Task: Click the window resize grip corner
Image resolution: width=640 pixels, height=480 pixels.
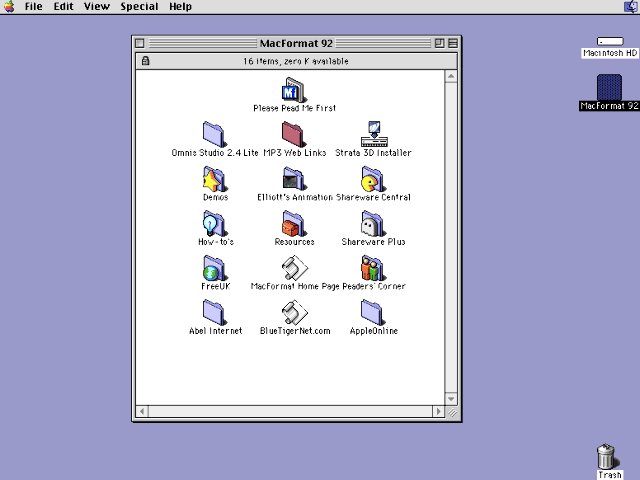Action: [x=452, y=412]
